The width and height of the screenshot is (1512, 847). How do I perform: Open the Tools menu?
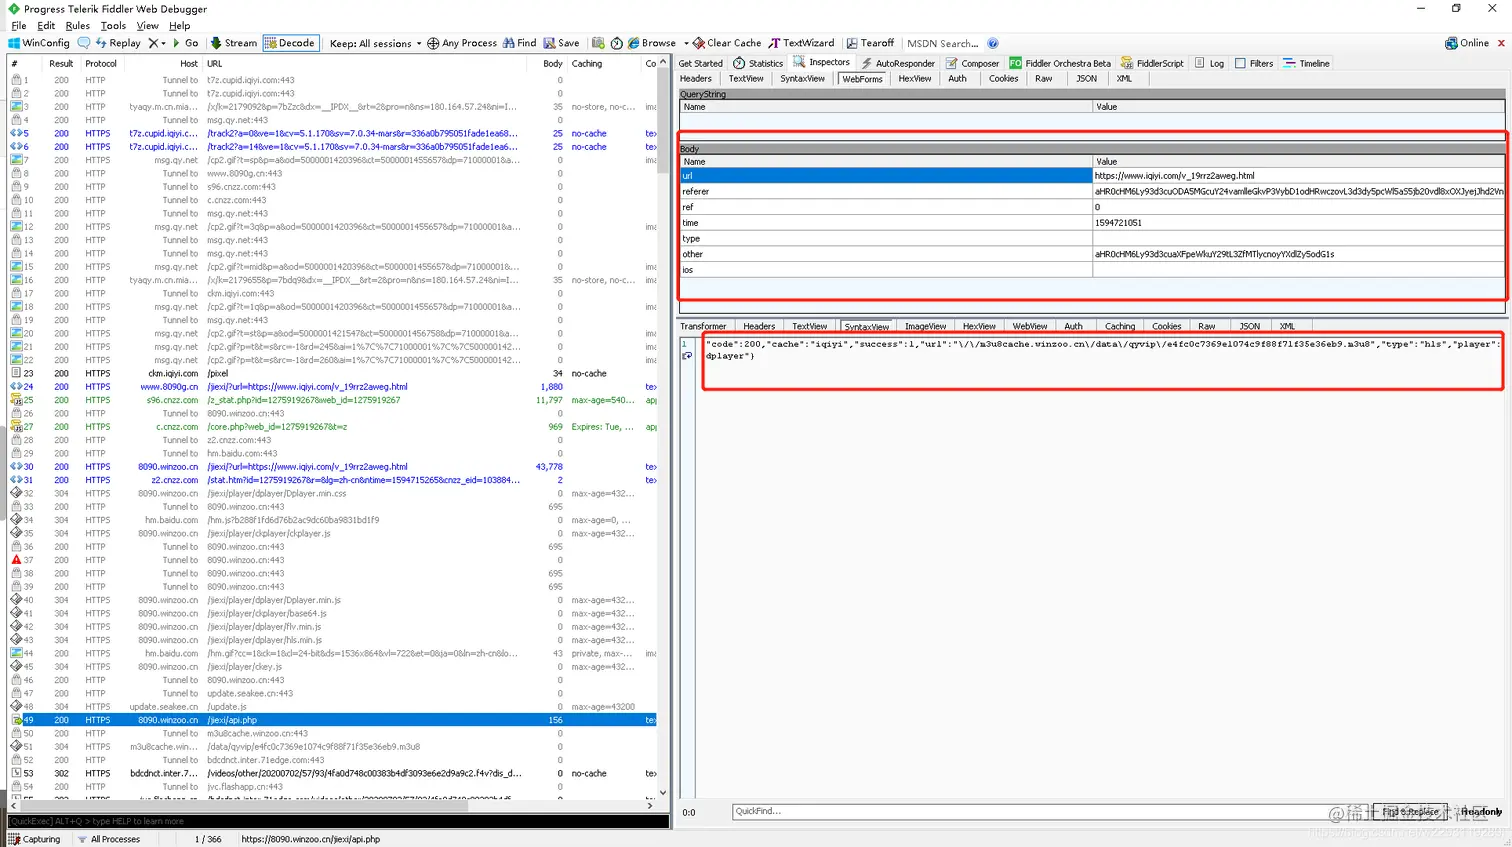(113, 26)
